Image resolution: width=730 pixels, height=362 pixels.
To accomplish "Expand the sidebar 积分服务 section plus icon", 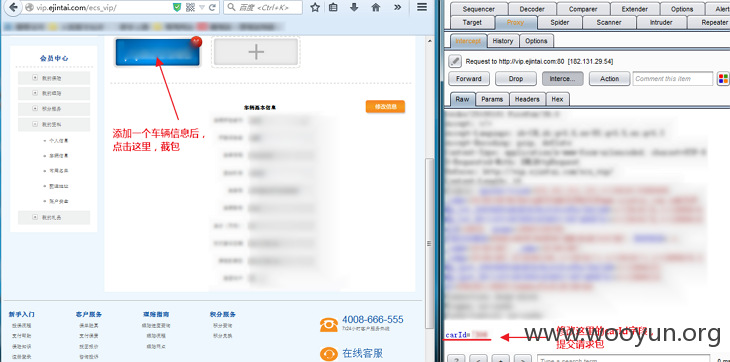I will tap(35, 108).
